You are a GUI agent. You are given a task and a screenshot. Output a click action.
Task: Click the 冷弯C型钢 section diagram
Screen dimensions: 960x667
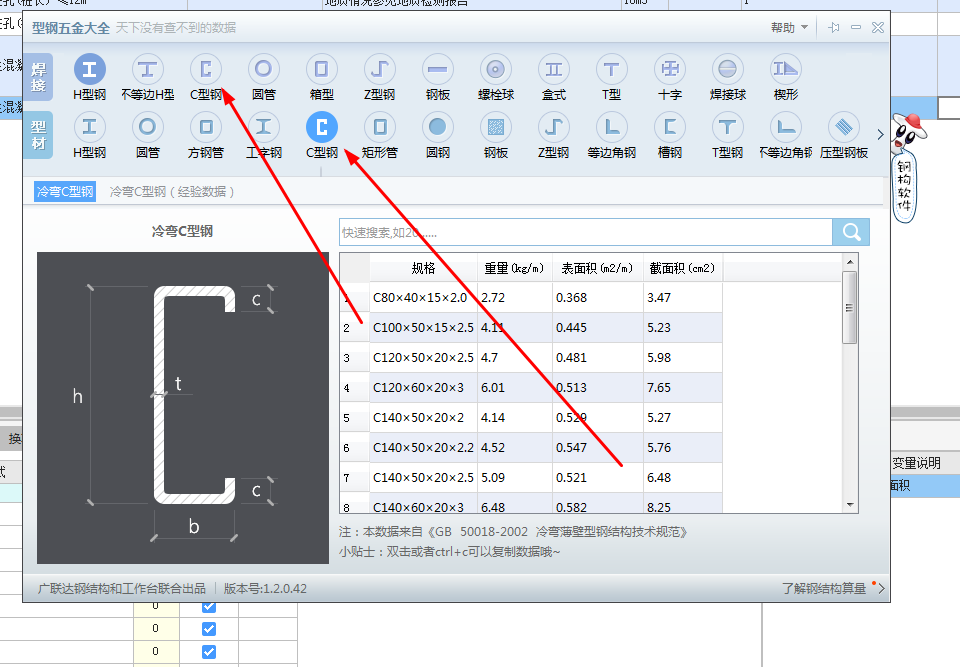point(182,408)
